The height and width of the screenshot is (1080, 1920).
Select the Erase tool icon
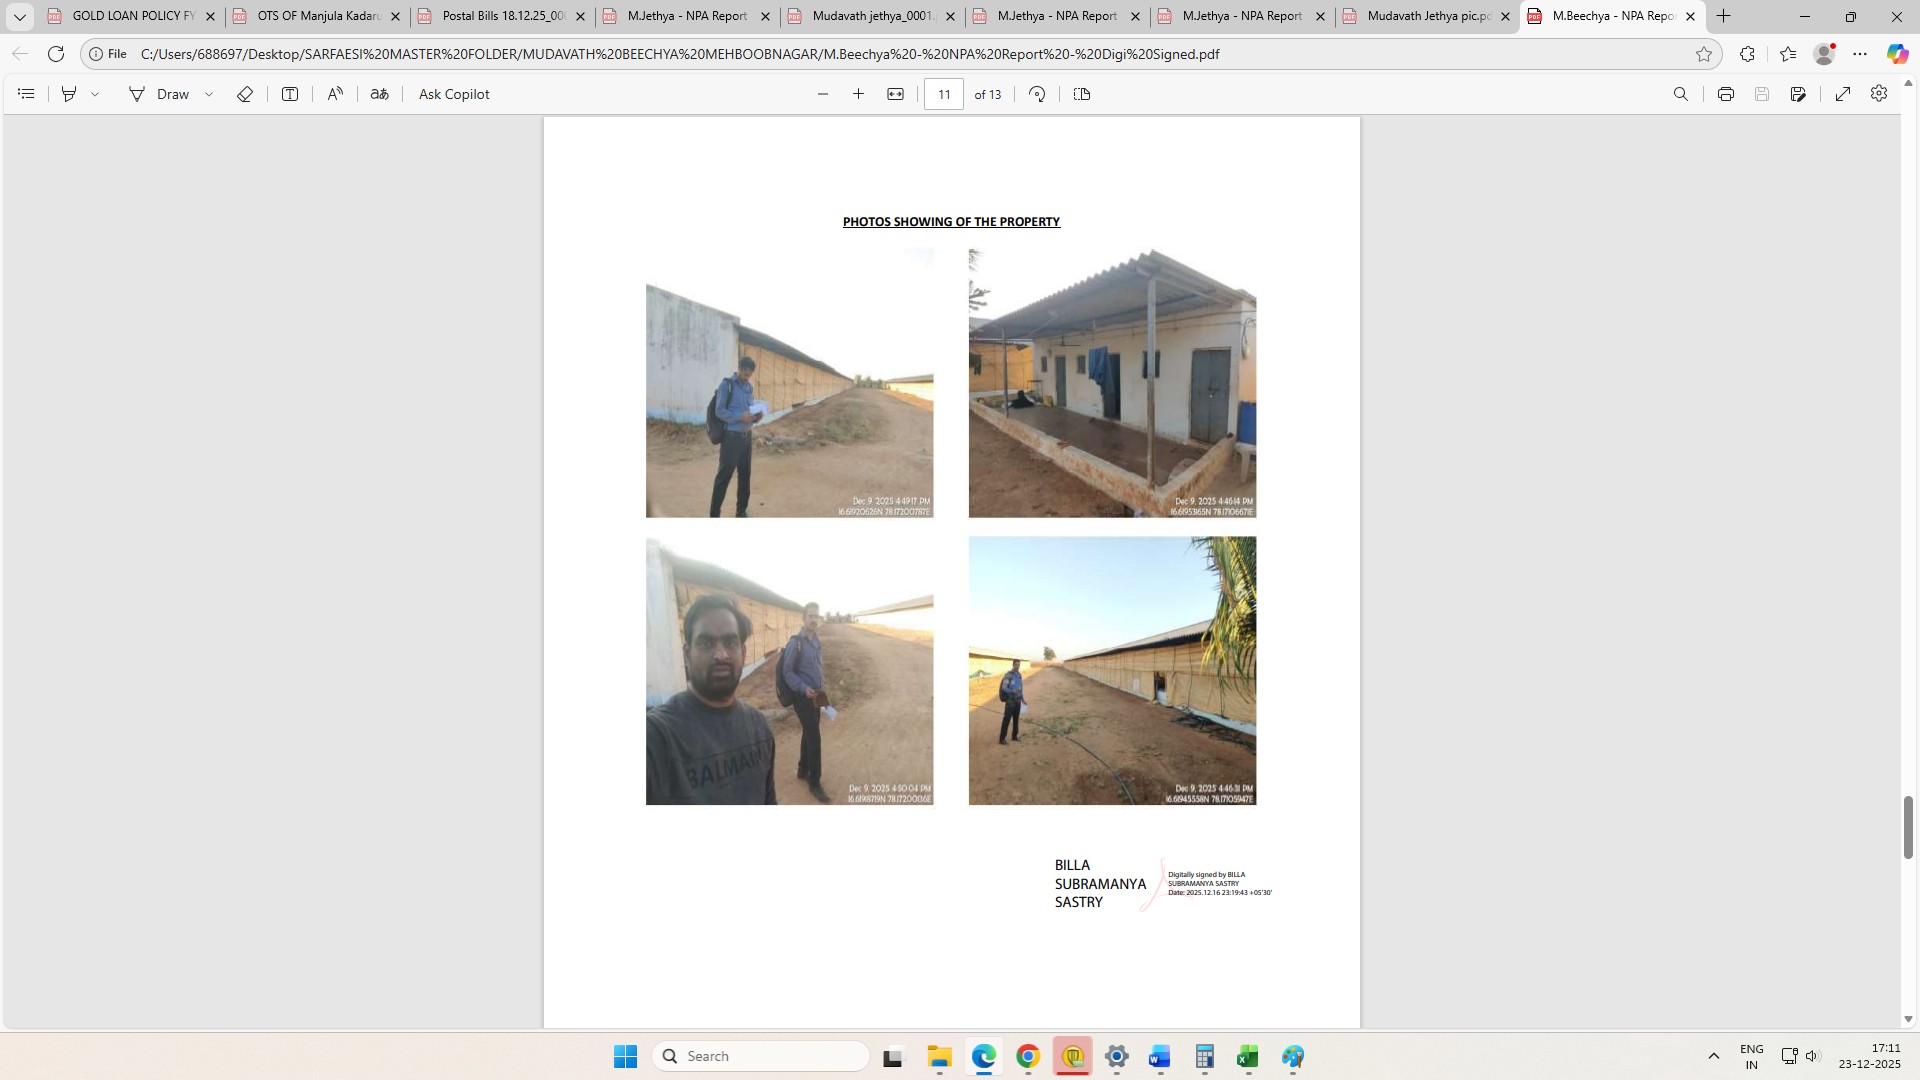point(244,94)
